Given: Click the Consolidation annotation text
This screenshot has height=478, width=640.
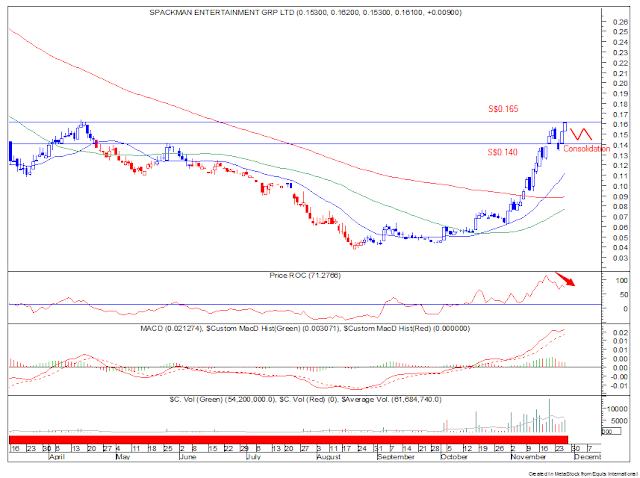Looking at the screenshot, I should (x=587, y=149).
